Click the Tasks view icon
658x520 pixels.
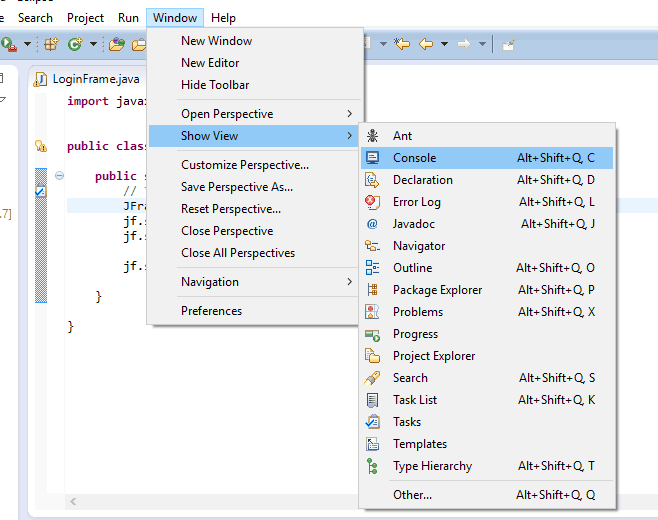coord(372,422)
